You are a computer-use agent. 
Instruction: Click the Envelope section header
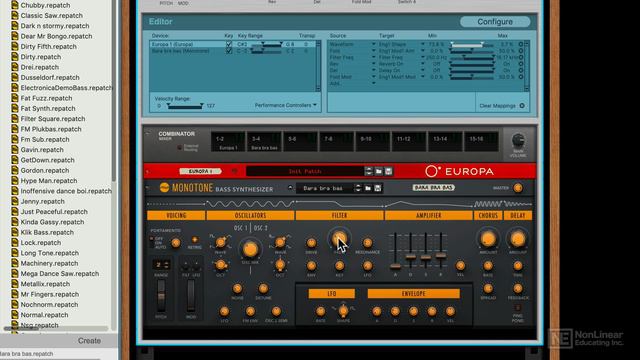tap(413, 293)
